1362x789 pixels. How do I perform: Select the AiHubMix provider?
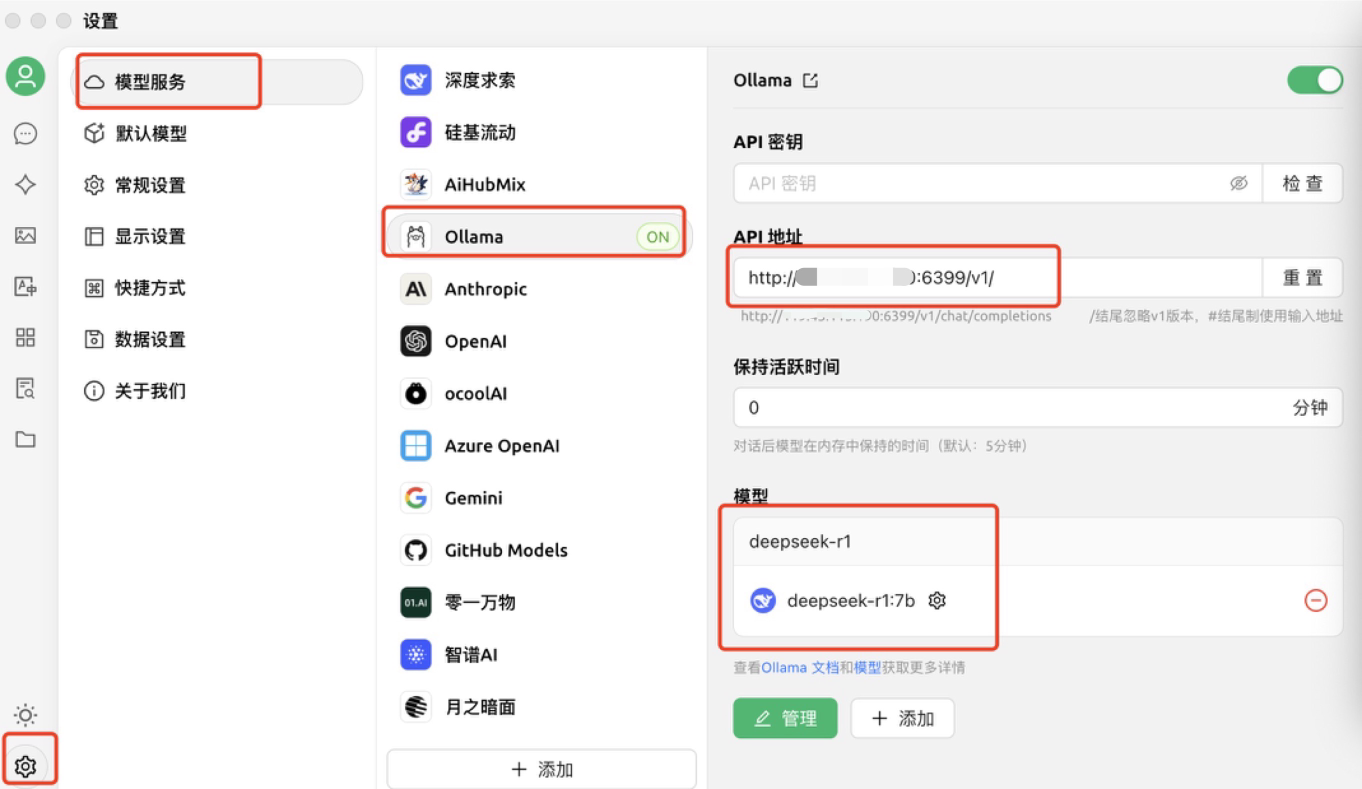pos(541,184)
